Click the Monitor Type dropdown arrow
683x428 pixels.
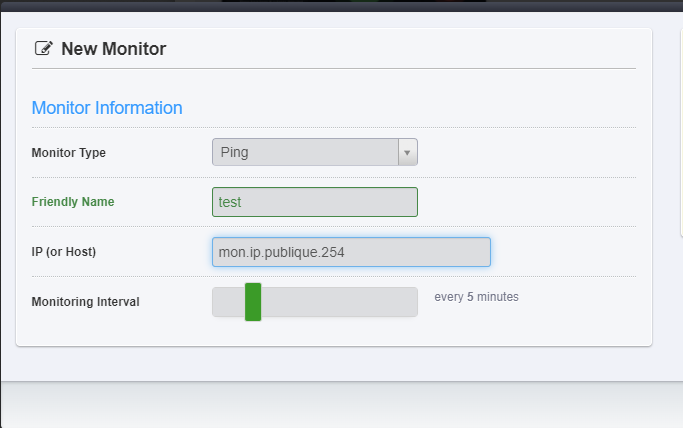tap(407, 152)
